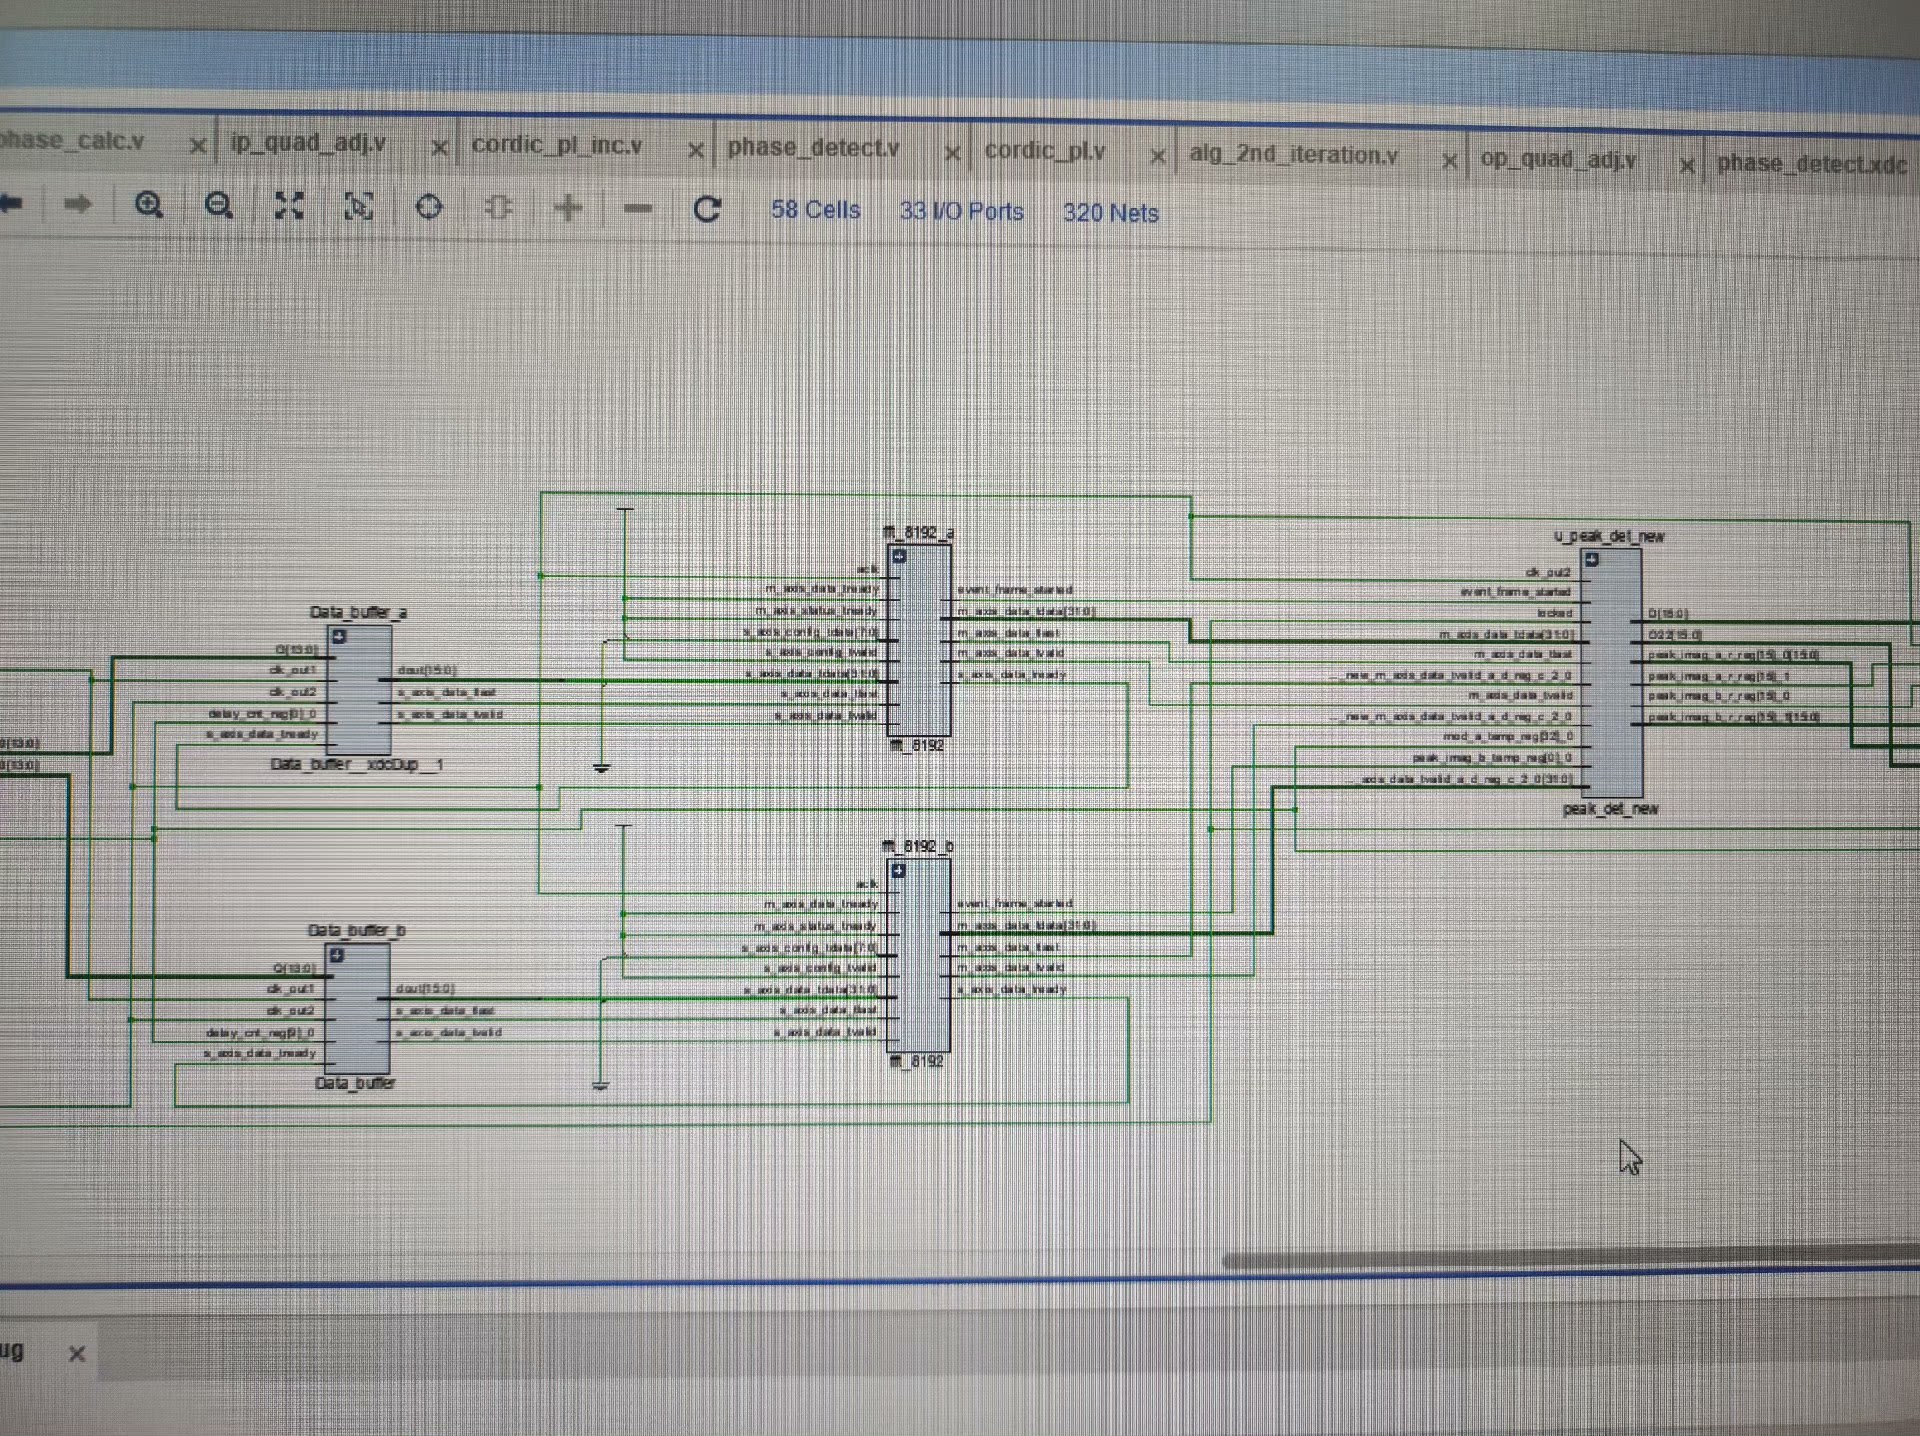
Task: Click the Zoom In magnifier icon
Action: (x=149, y=205)
